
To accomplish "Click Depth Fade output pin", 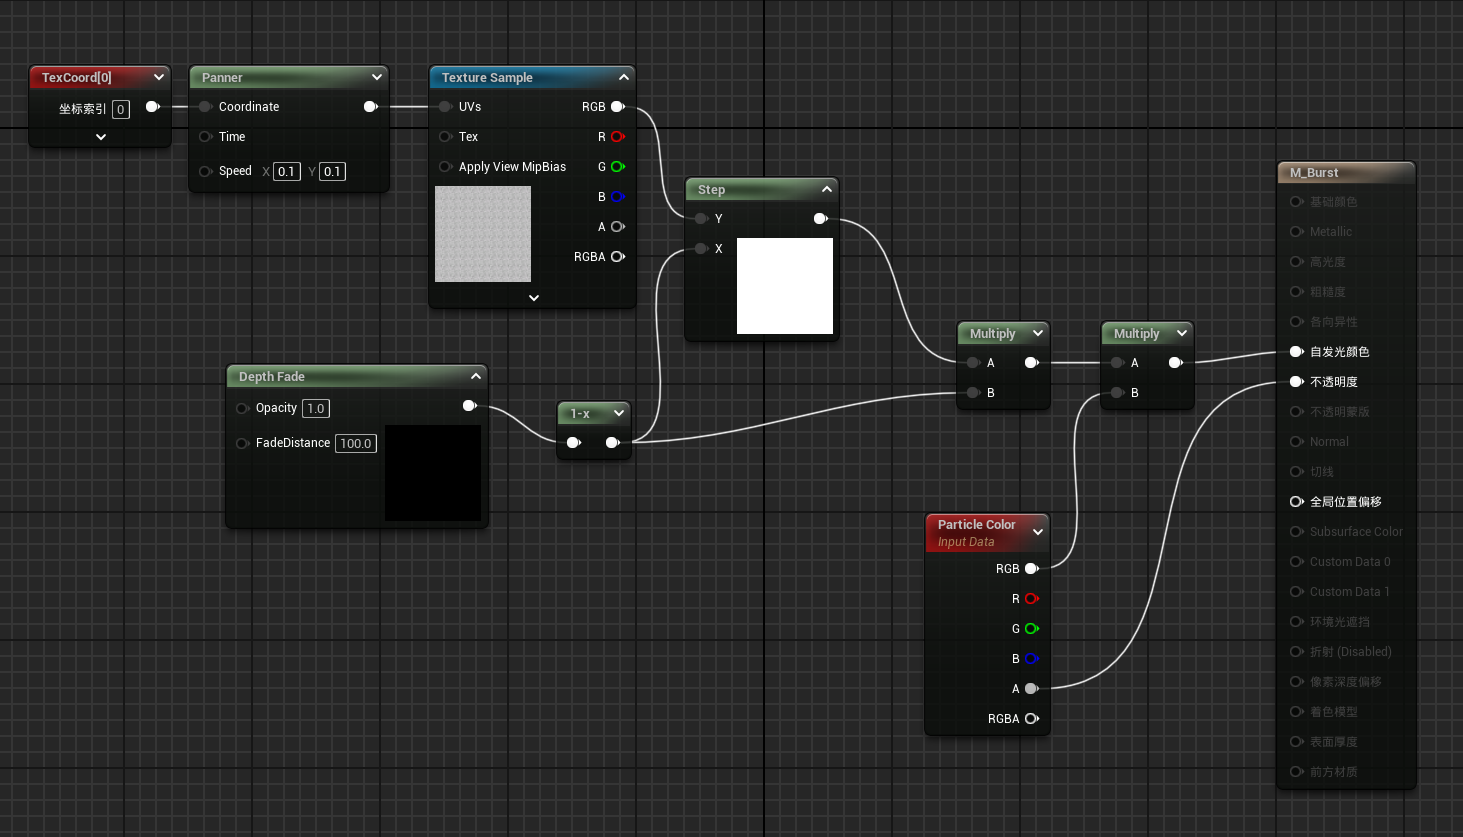I will pos(469,406).
